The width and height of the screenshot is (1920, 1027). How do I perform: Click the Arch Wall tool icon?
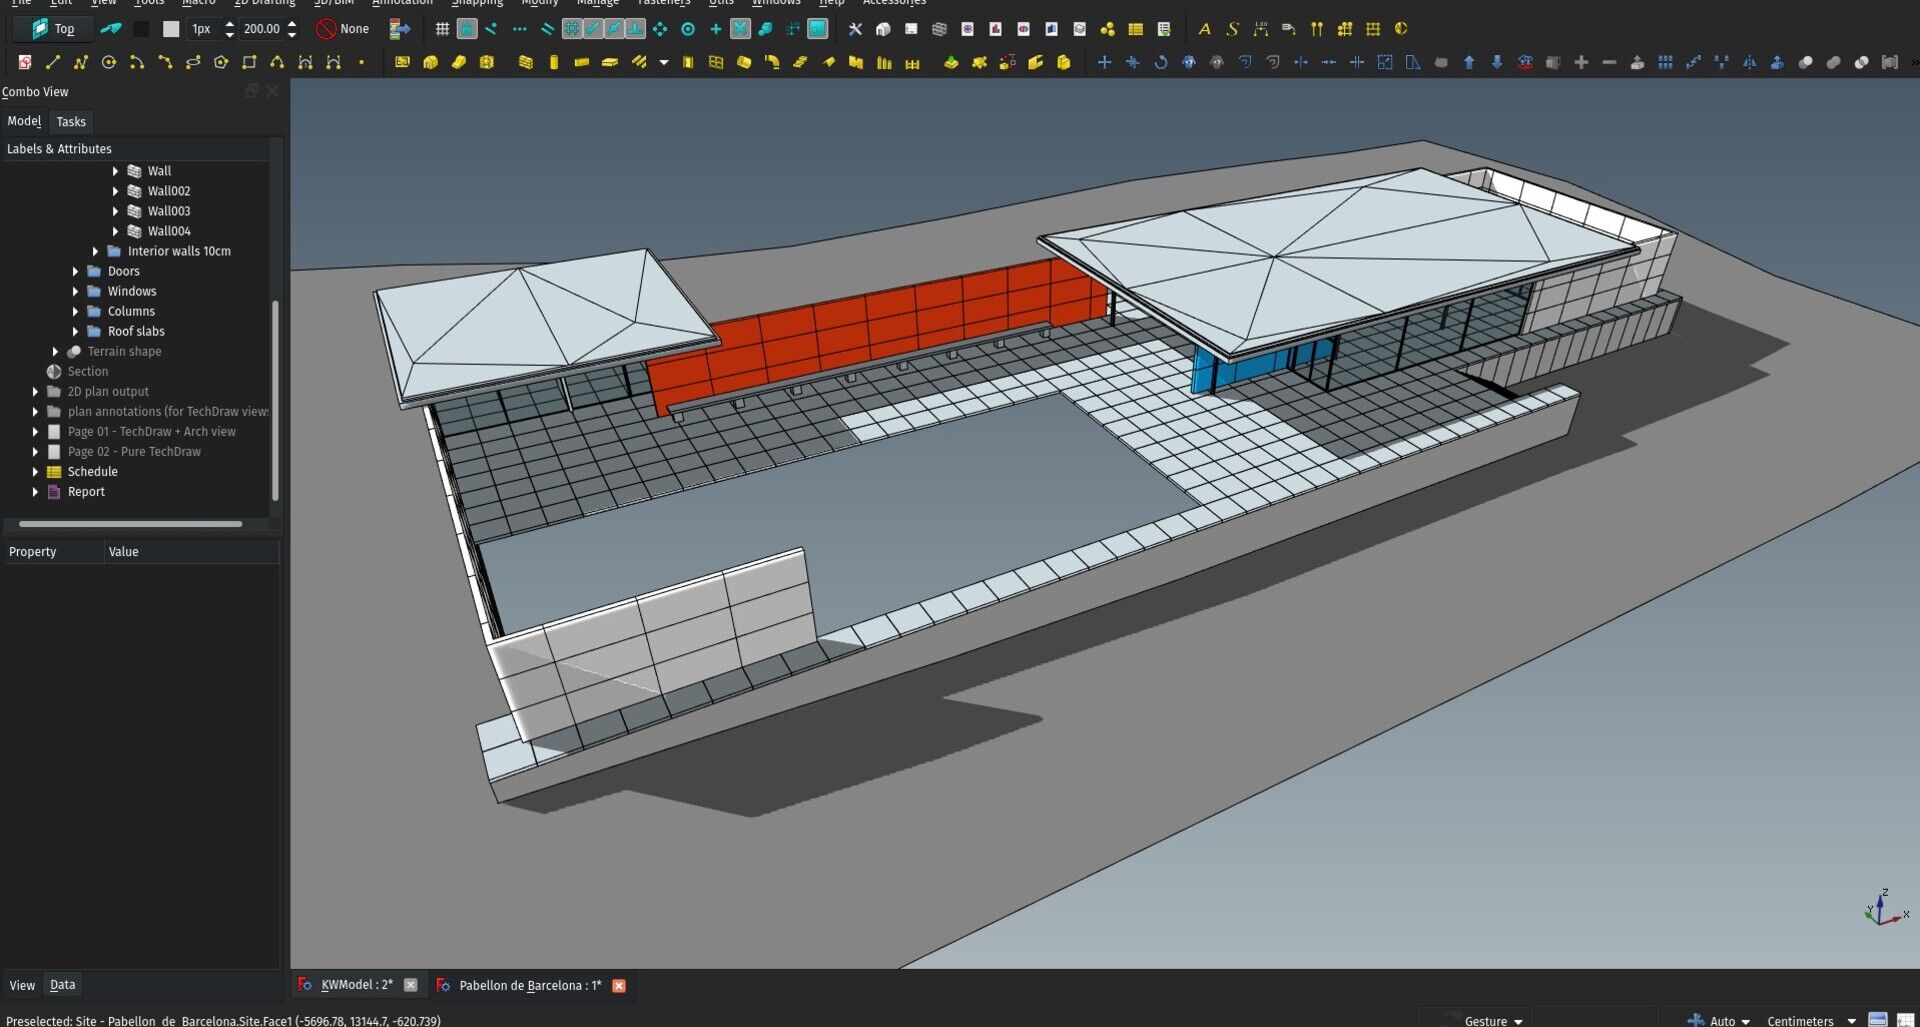coord(525,62)
